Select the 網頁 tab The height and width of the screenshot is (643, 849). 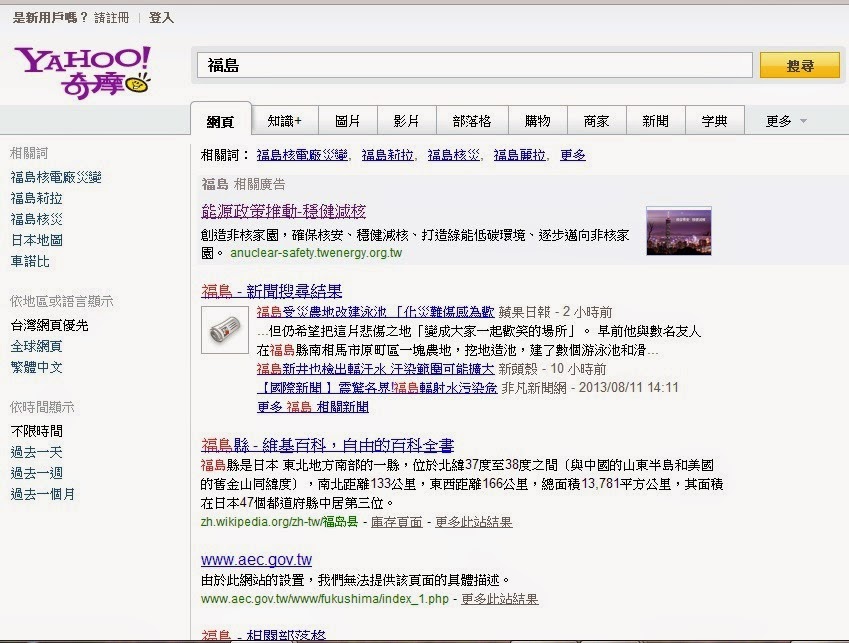[x=220, y=121]
